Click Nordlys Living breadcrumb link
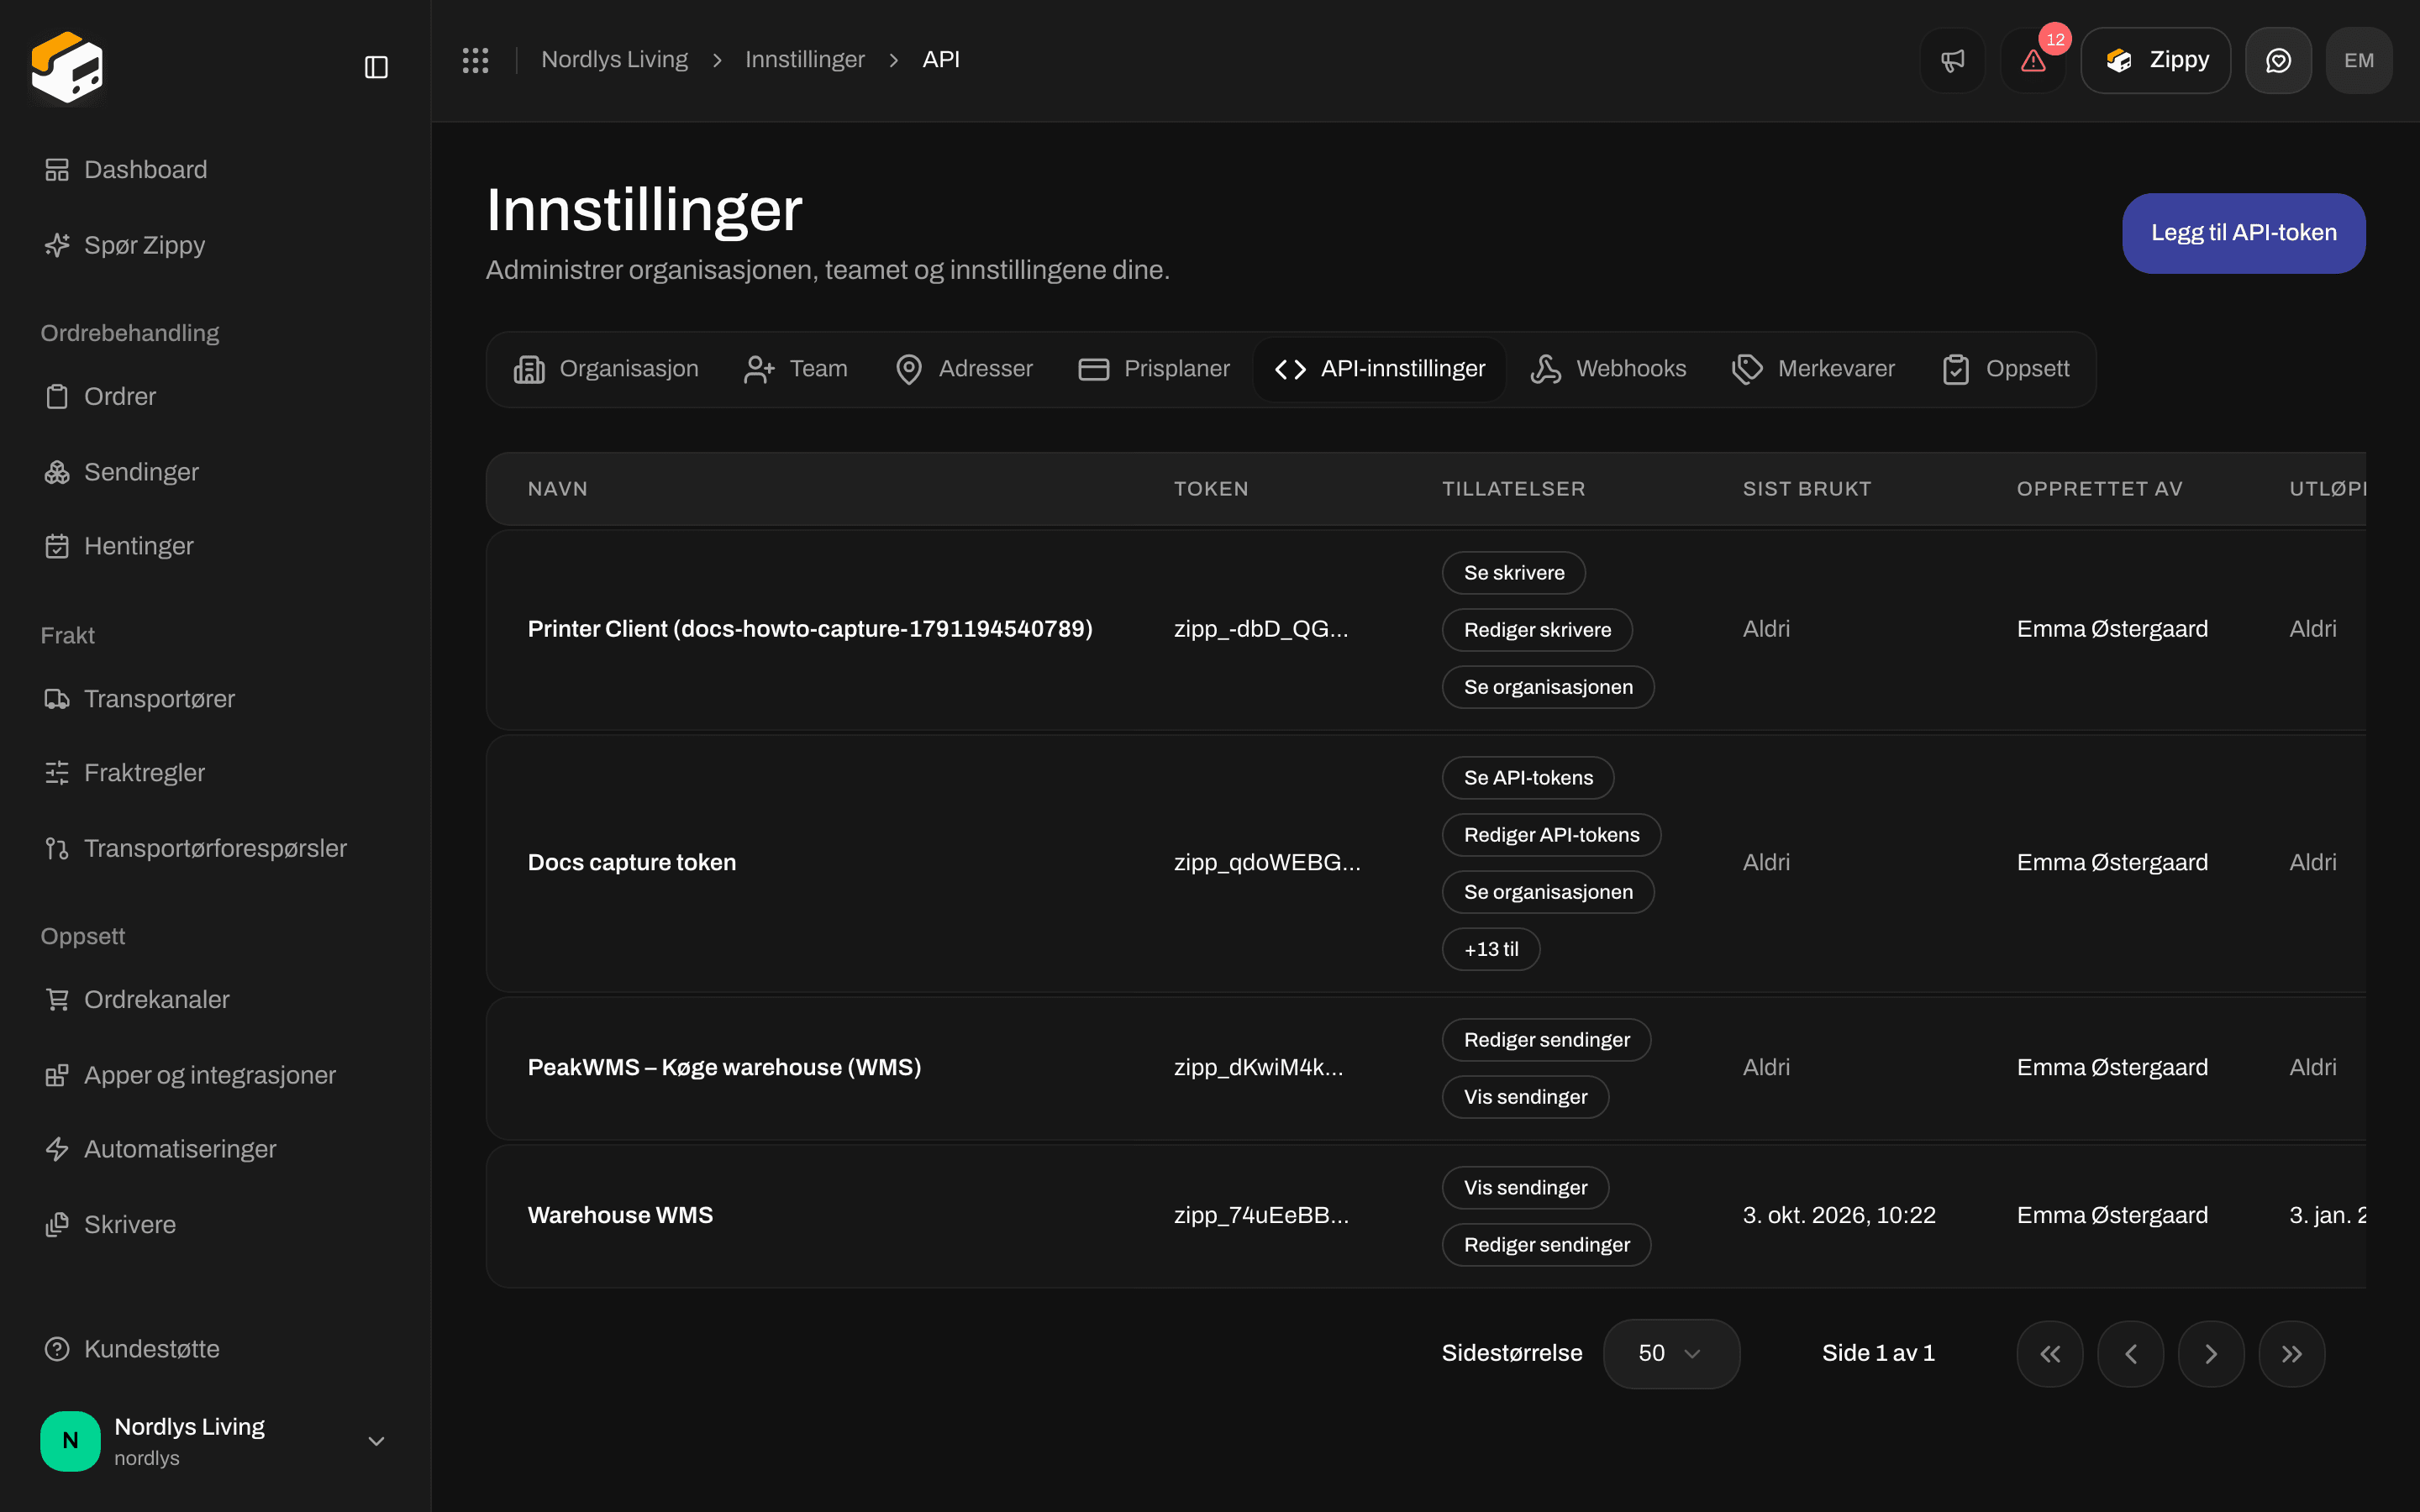This screenshot has height=1512, width=2420. coord(614,60)
